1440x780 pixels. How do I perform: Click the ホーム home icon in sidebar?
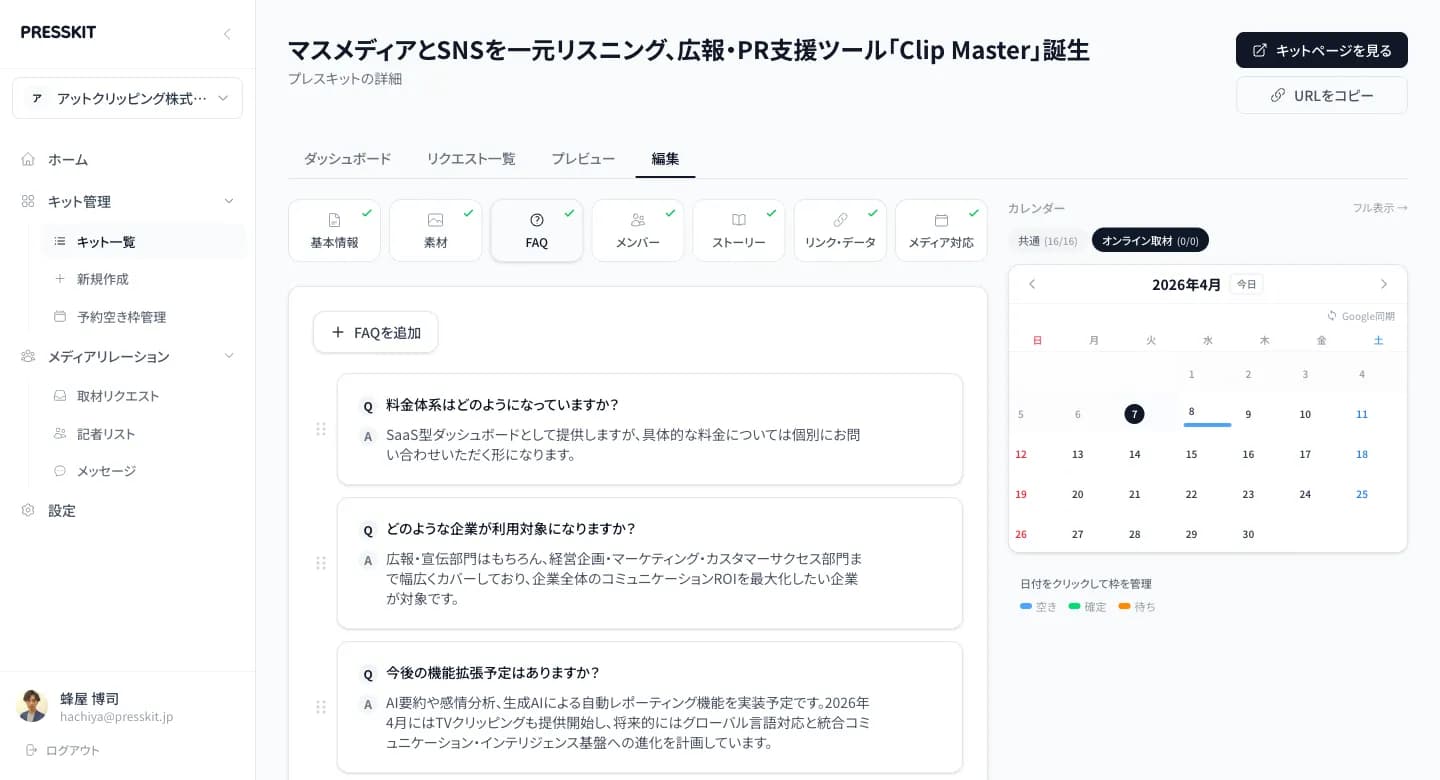click(x=28, y=159)
